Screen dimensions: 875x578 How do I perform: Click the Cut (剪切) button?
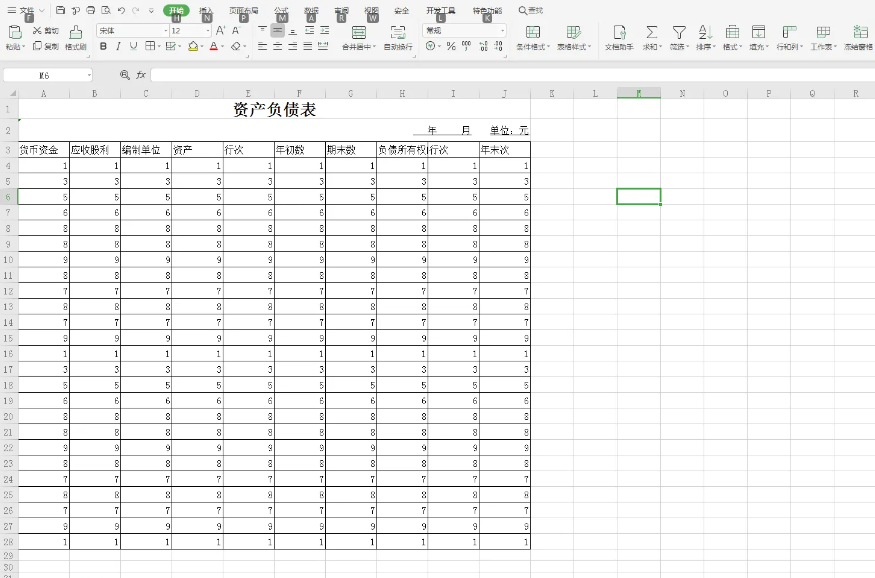[x=45, y=31]
